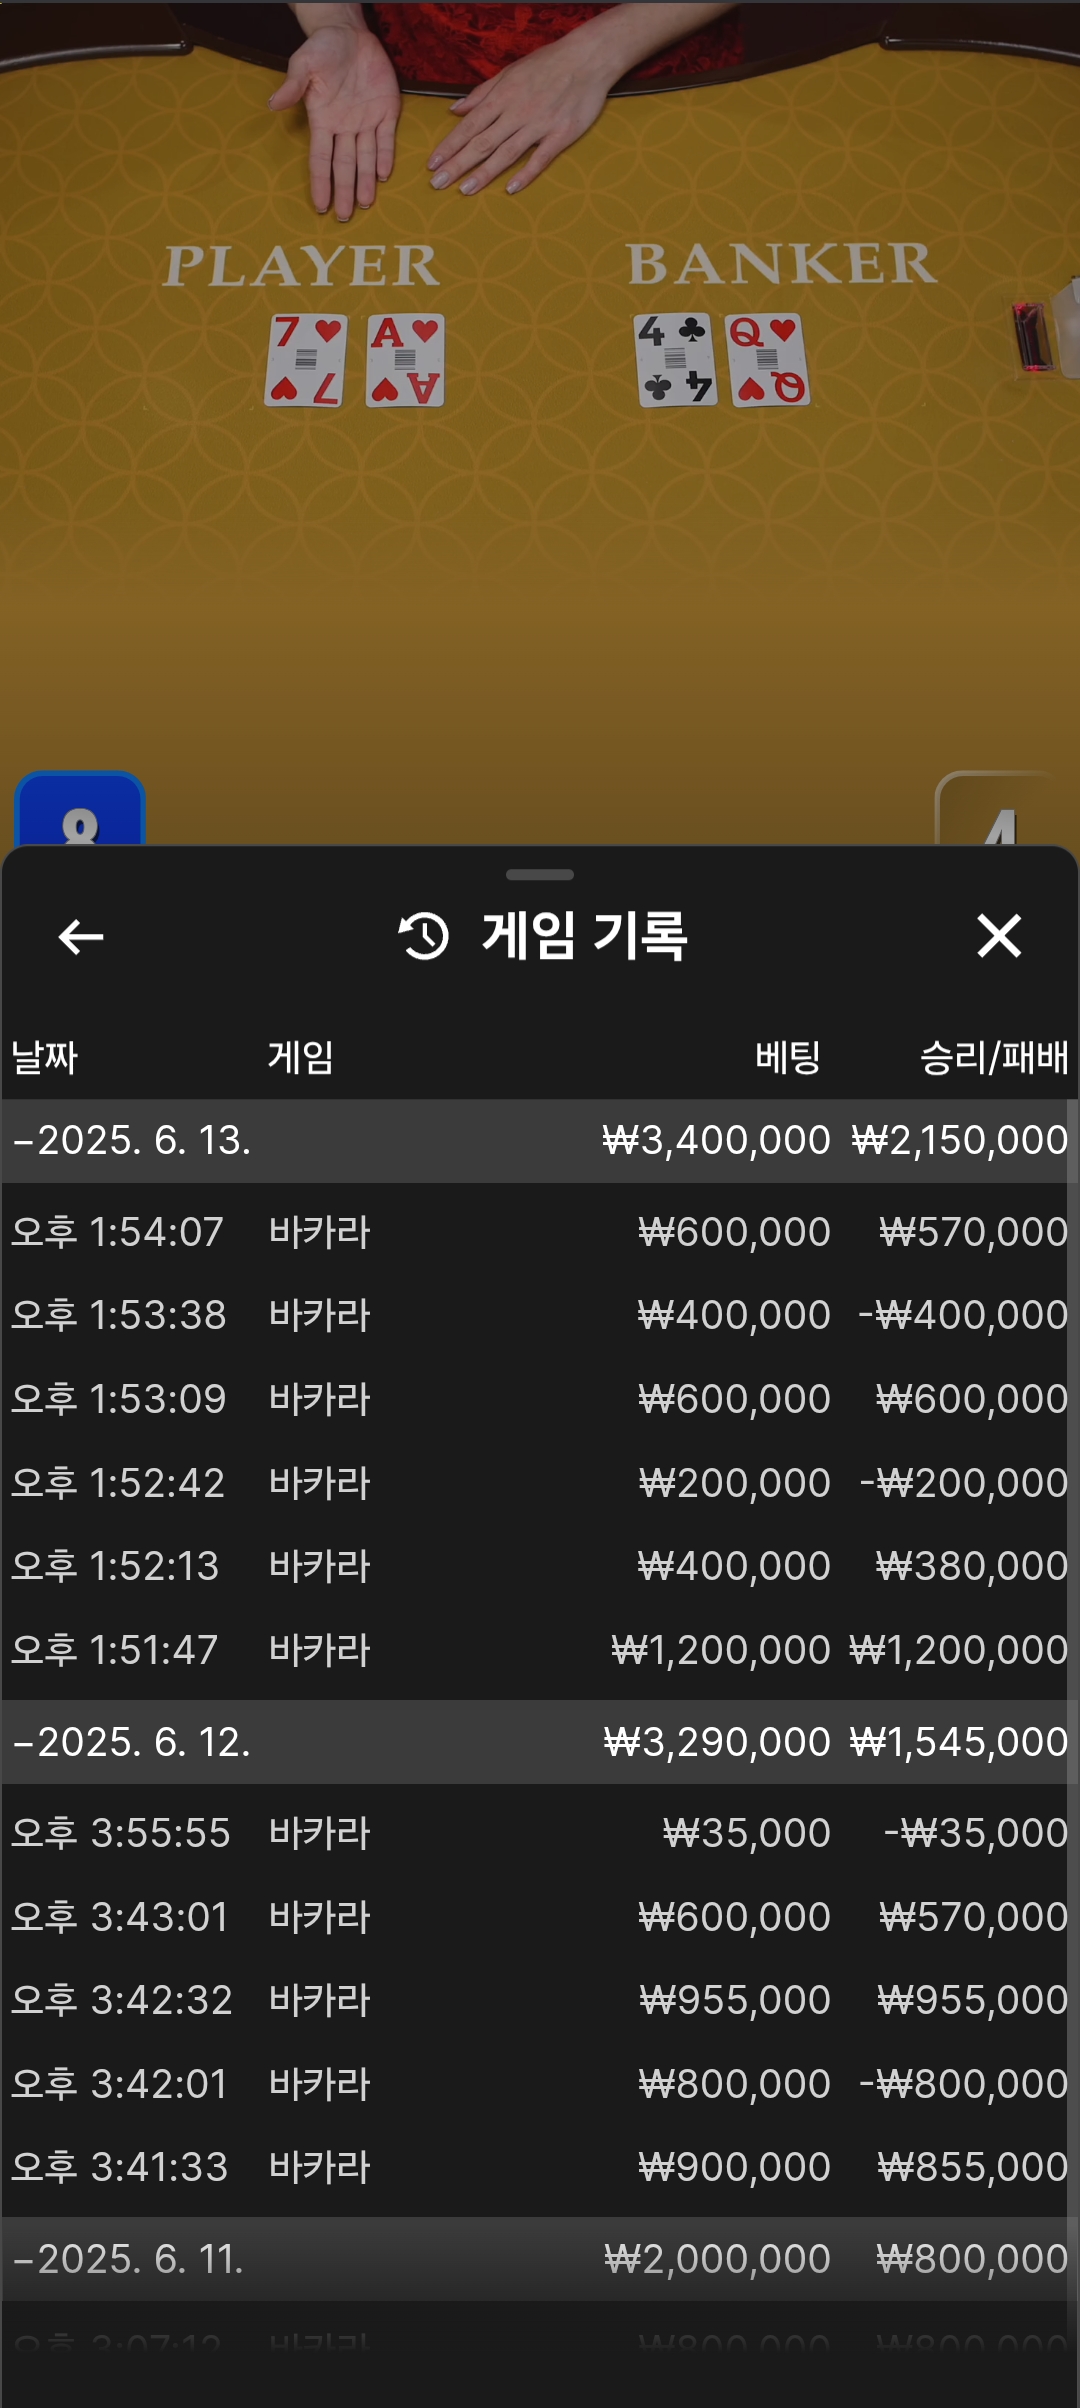Tap the panel's top handle bar
Image resolution: width=1080 pixels, height=2408 pixels.
pyautogui.click(x=540, y=875)
